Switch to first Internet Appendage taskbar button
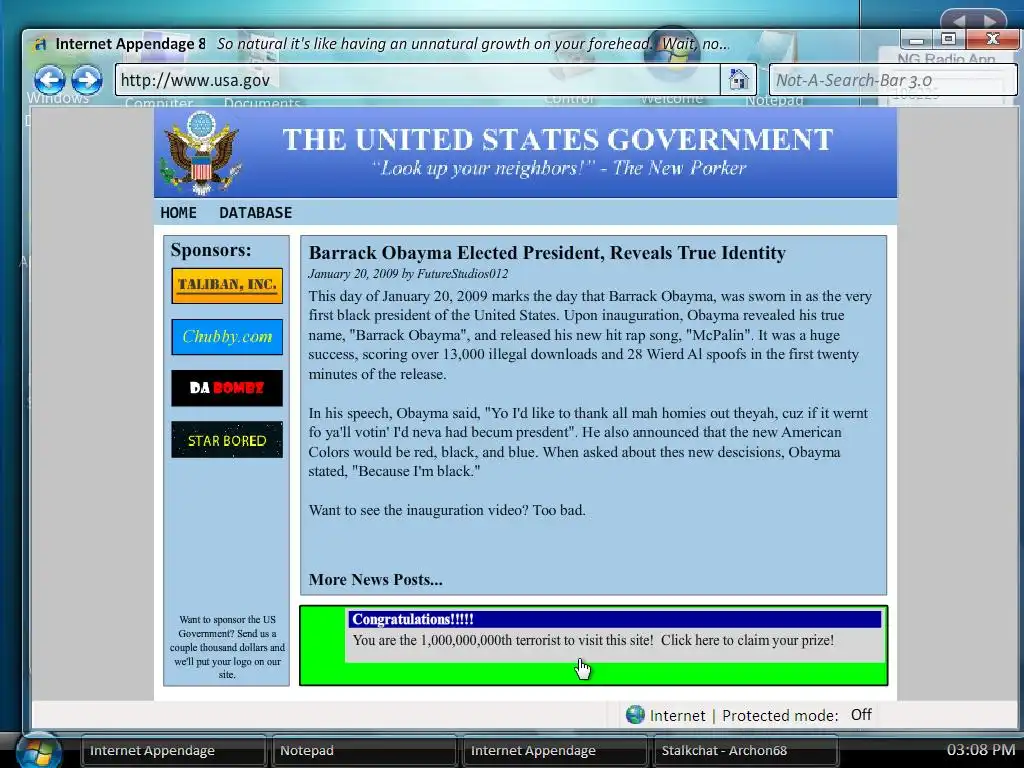This screenshot has width=1024, height=768. click(174, 751)
